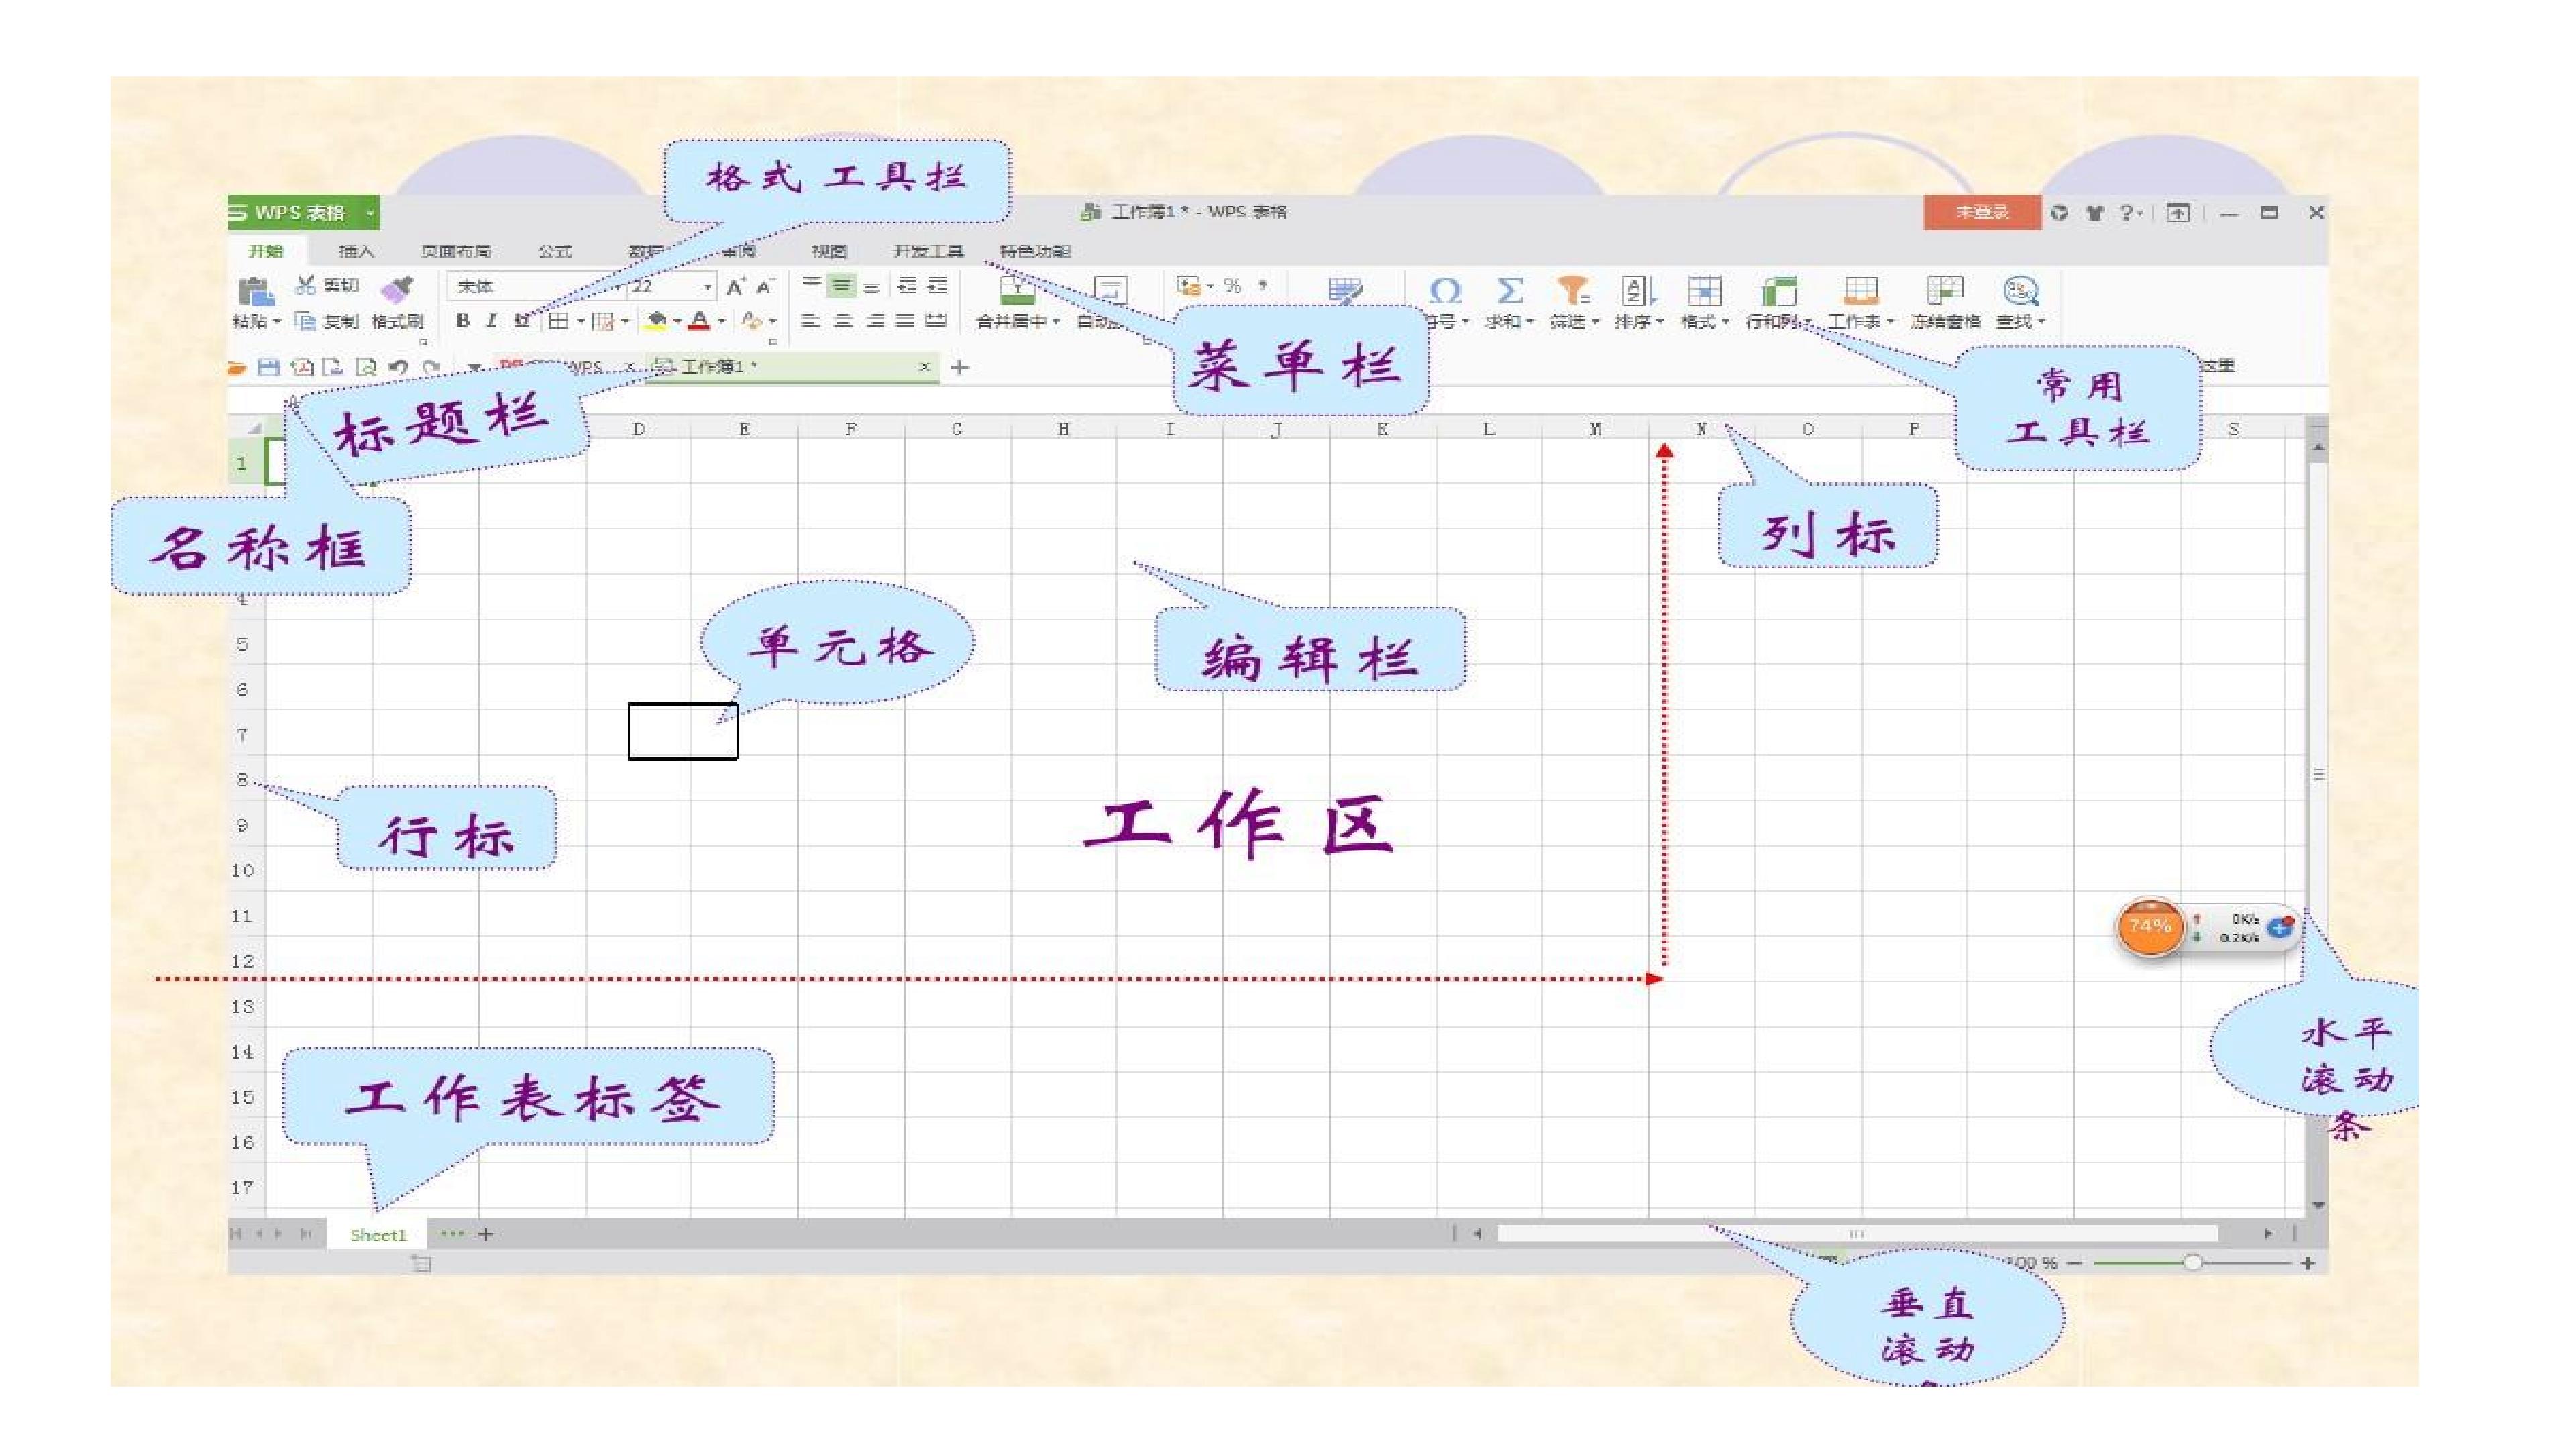Image resolution: width=2576 pixels, height=1449 pixels.
Task: Toggle middle vertical alignment
Action: pos(842,286)
